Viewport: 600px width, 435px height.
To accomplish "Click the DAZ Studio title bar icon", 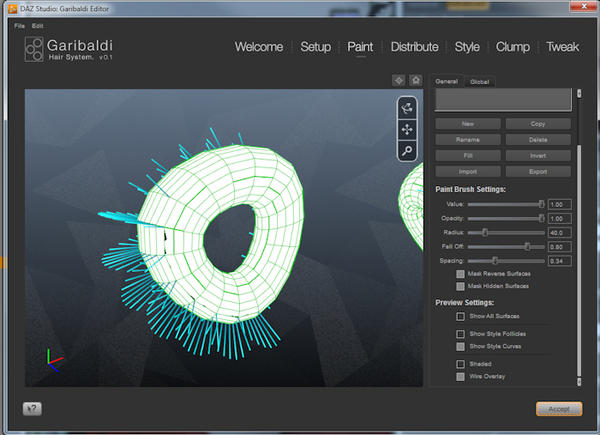I will [13, 8].
